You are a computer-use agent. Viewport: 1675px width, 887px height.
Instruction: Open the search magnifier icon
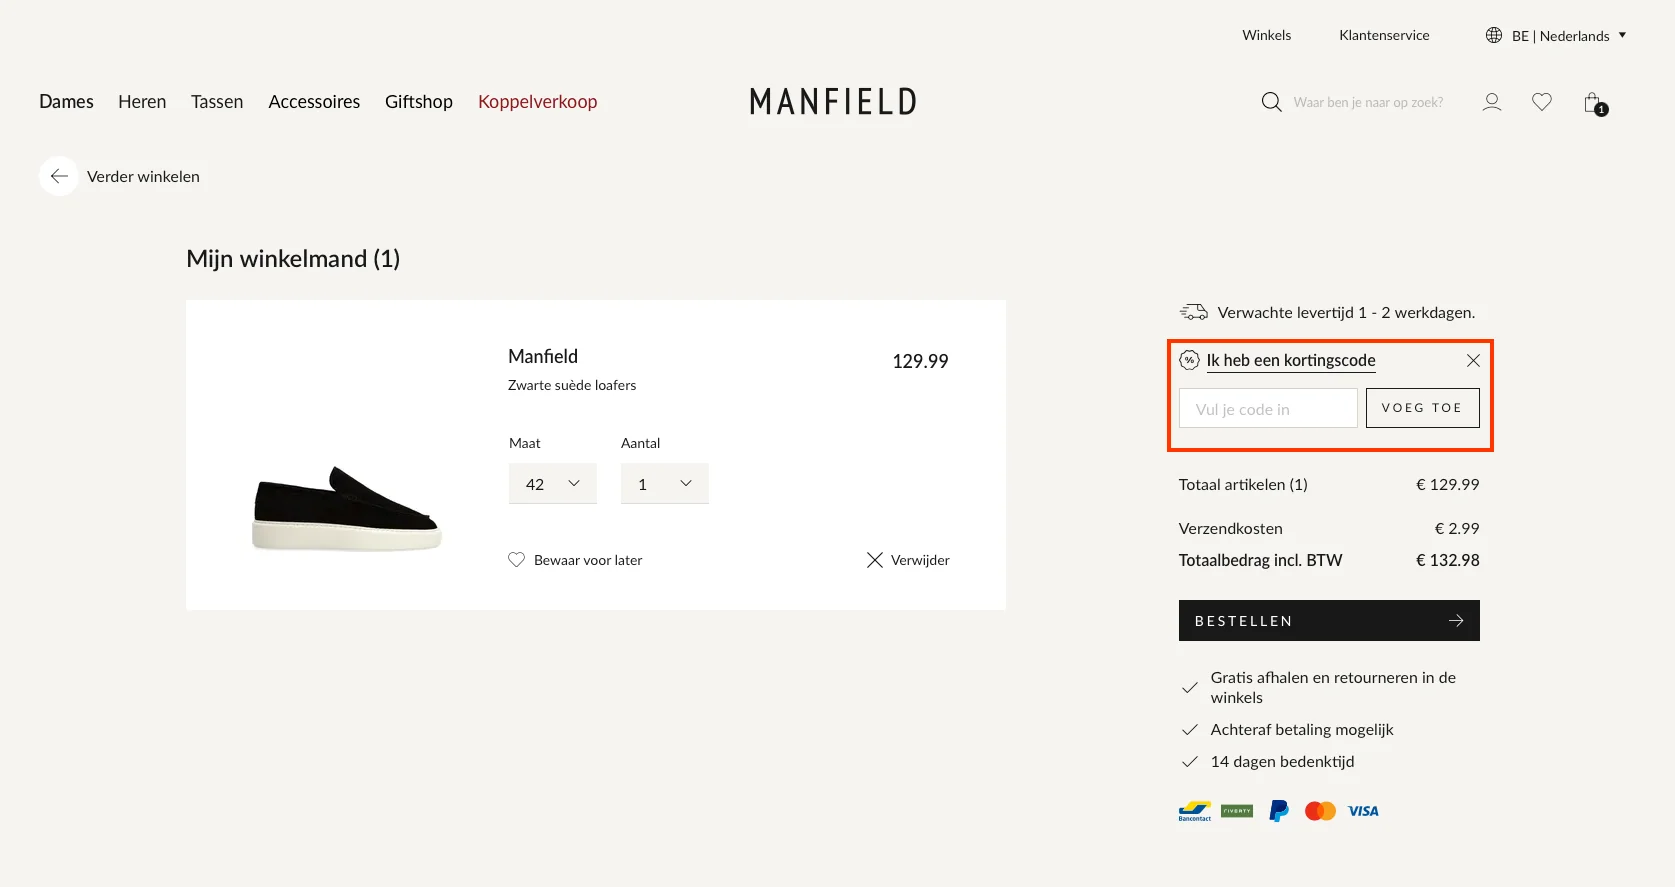coord(1270,101)
